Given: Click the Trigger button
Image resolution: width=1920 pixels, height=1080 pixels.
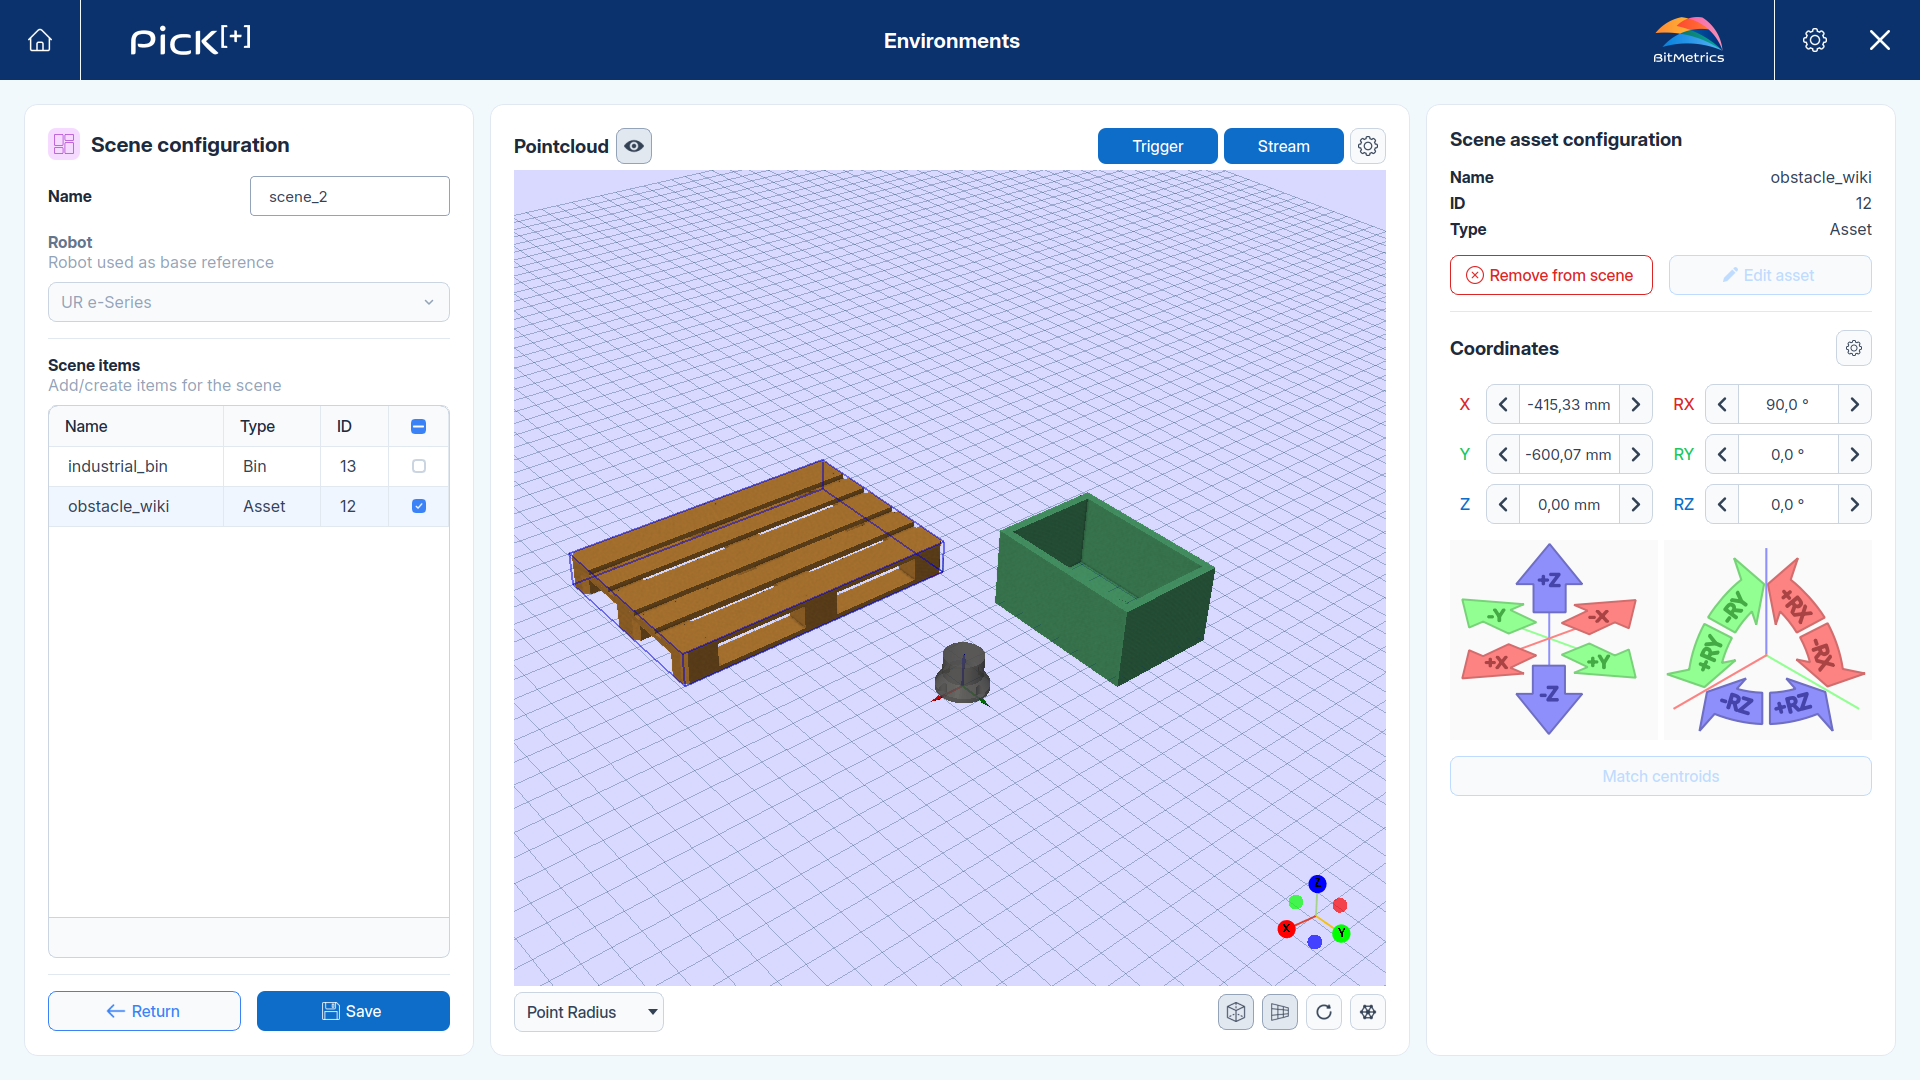Looking at the screenshot, I should pos(1158,146).
